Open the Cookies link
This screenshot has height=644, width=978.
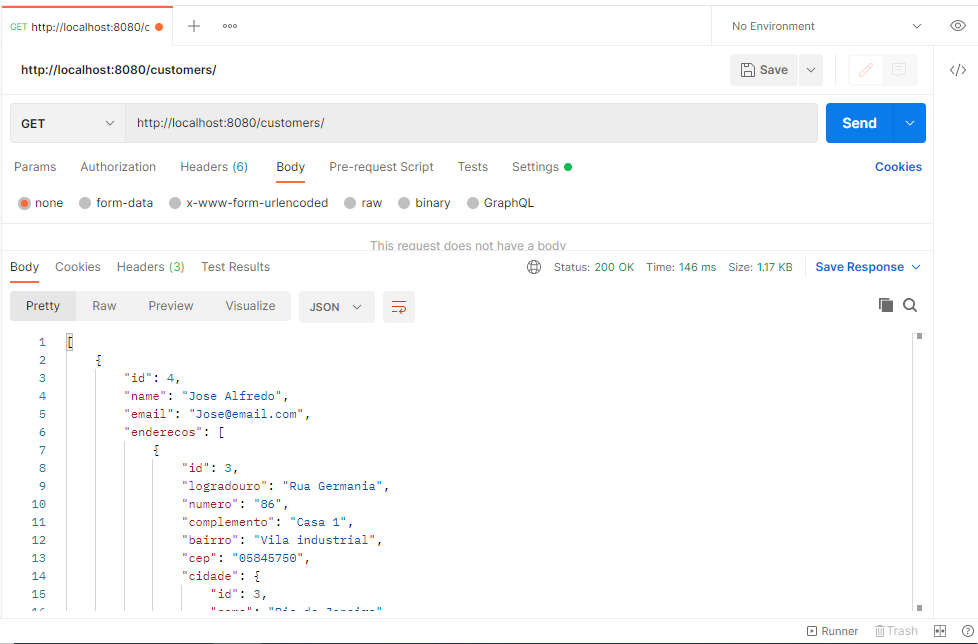coord(898,167)
